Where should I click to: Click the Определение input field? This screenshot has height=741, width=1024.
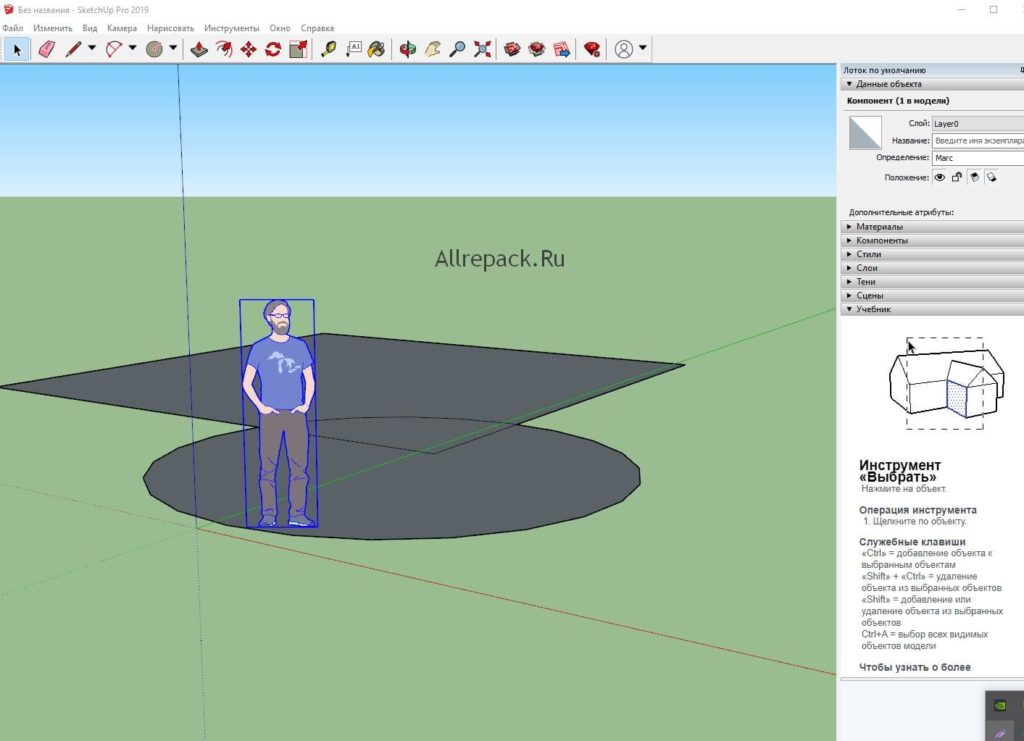click(977, 158)
